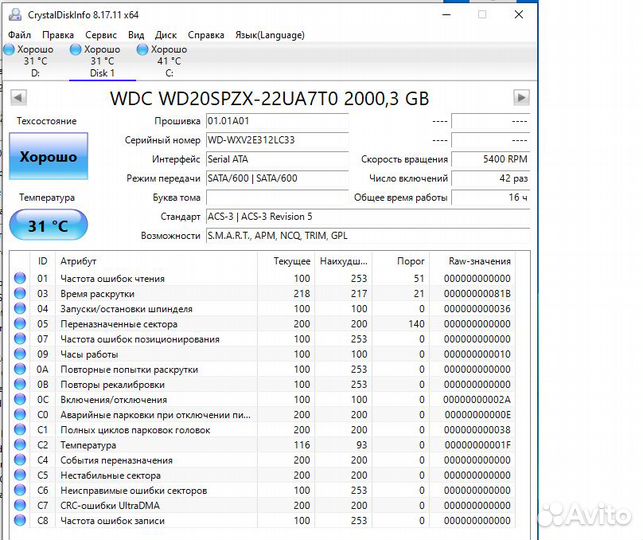This screenshot has height=540, width=643.
Task: Select row Запуски/остановки шпинделя
Action: pyautogui.click(x=262, y=309)
